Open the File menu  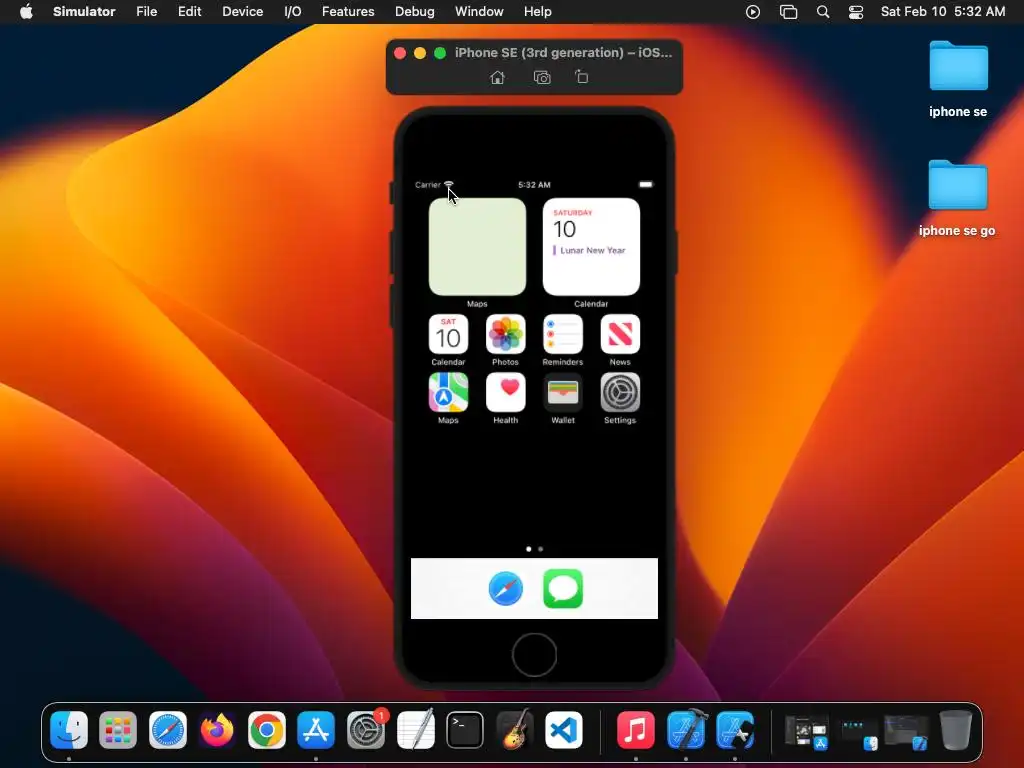(146, 12)
